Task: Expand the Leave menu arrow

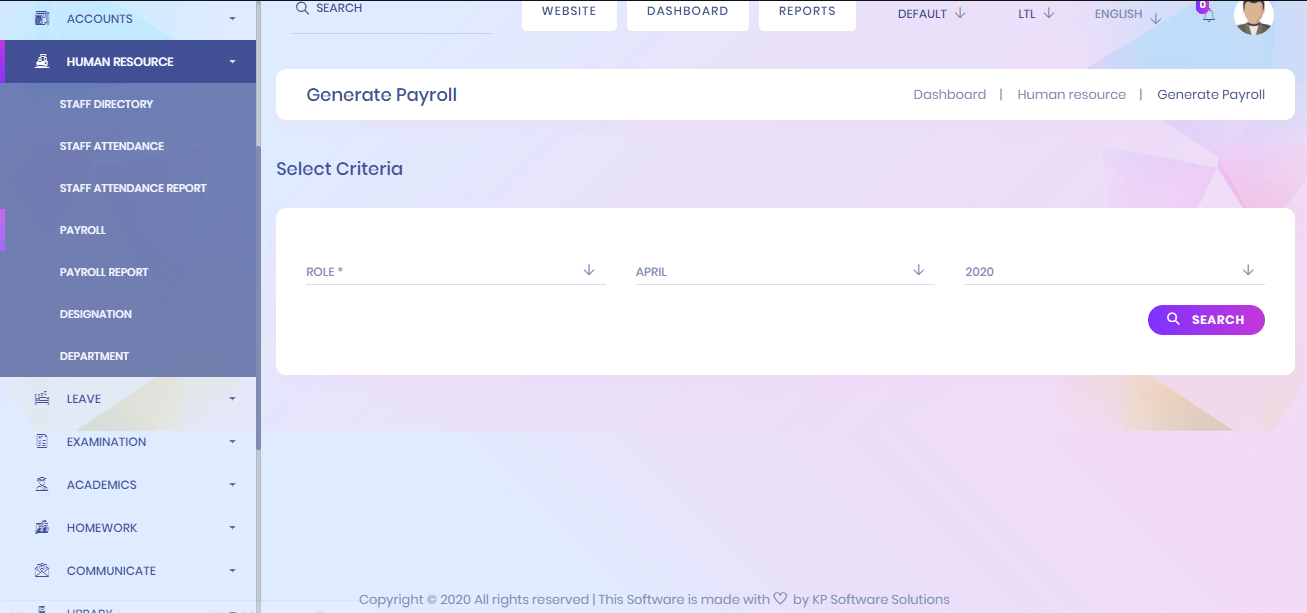Action: point(232,398)
